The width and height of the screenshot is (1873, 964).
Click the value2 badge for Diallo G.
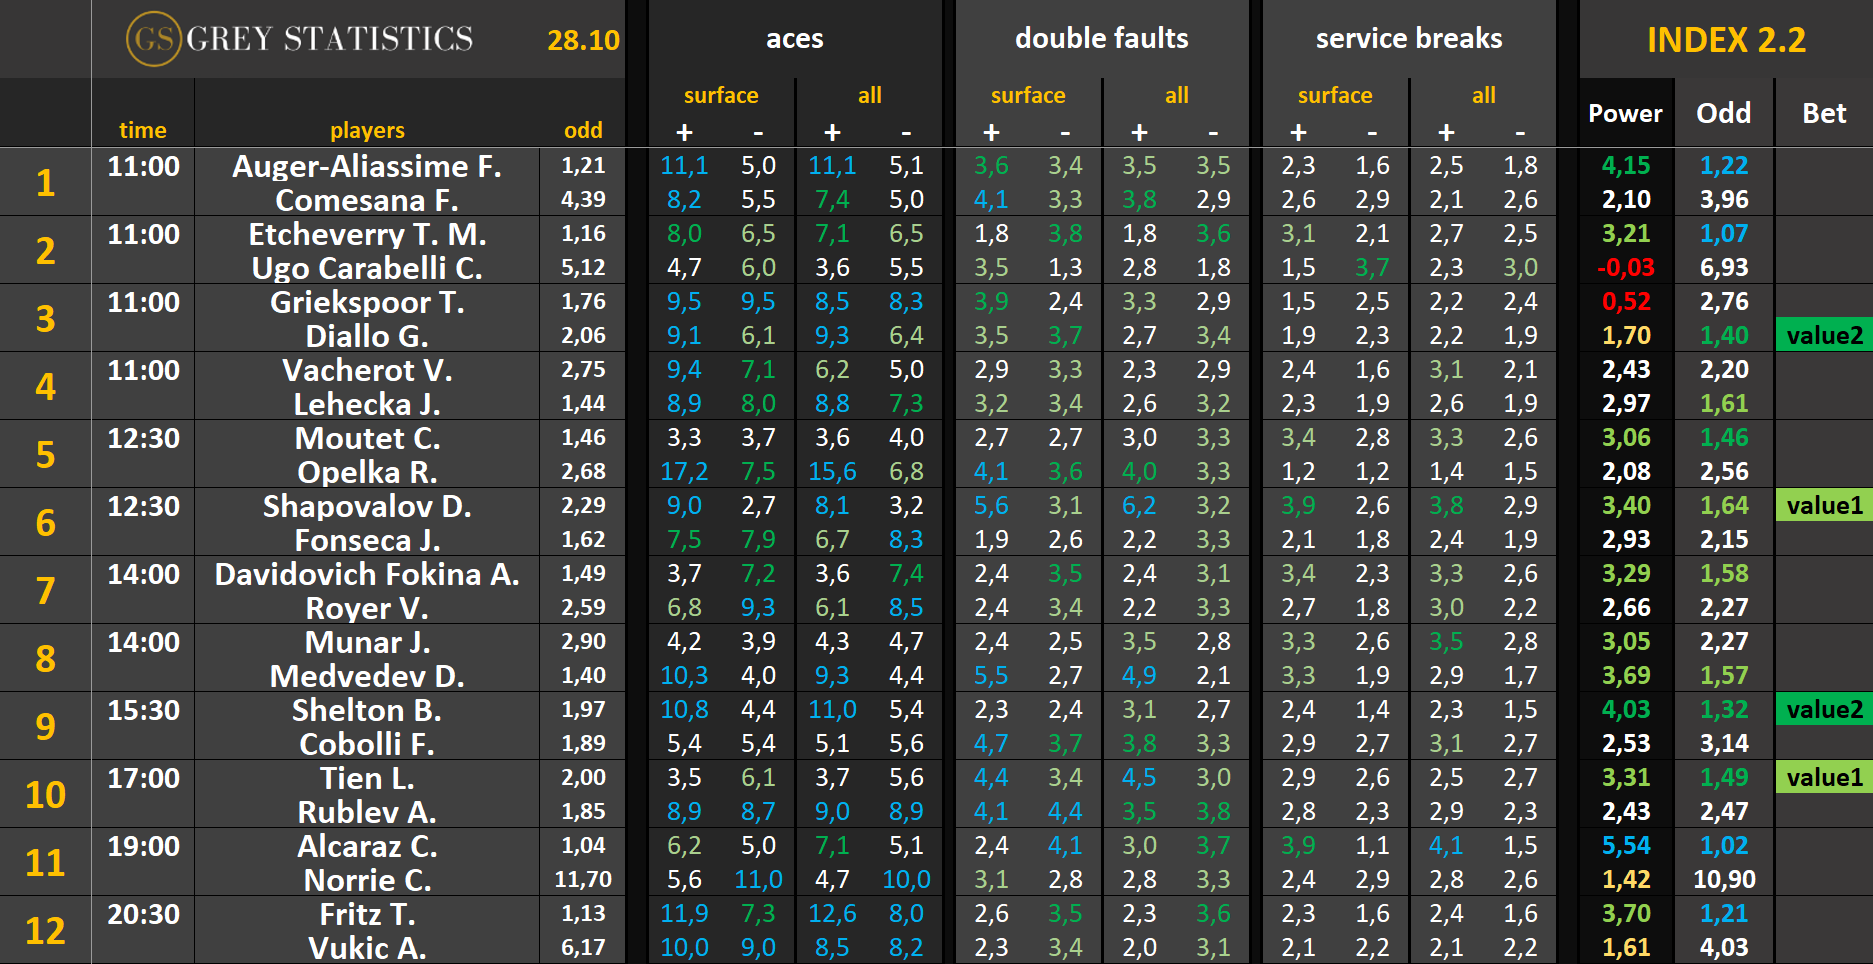click(x=1824, y=335)
